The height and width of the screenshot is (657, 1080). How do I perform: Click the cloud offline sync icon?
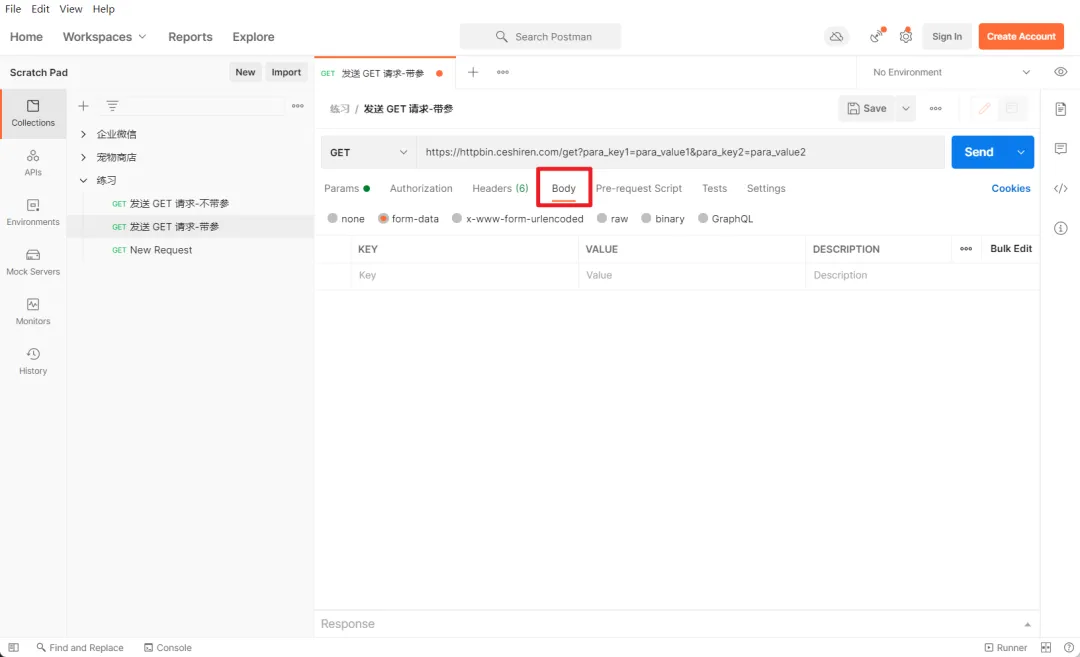(836, 36)
